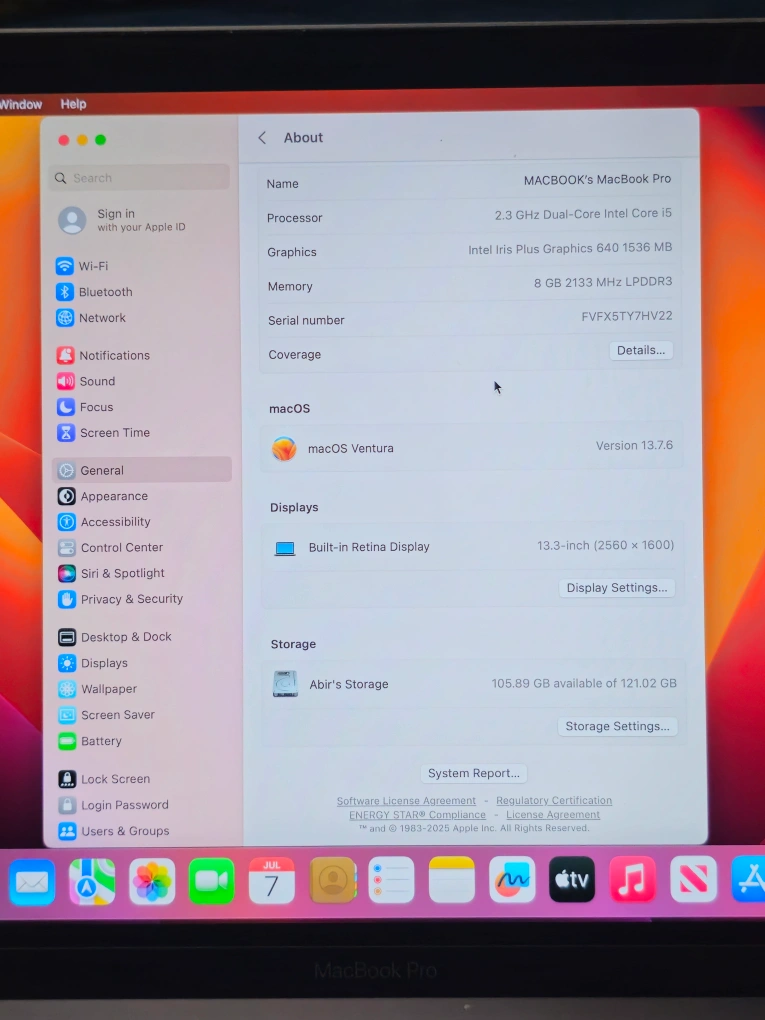Viewport: 765px width, 1020px height.
Task: Launch Mail from the Dock
Action: pyautogui.click(x=32, y=882)
